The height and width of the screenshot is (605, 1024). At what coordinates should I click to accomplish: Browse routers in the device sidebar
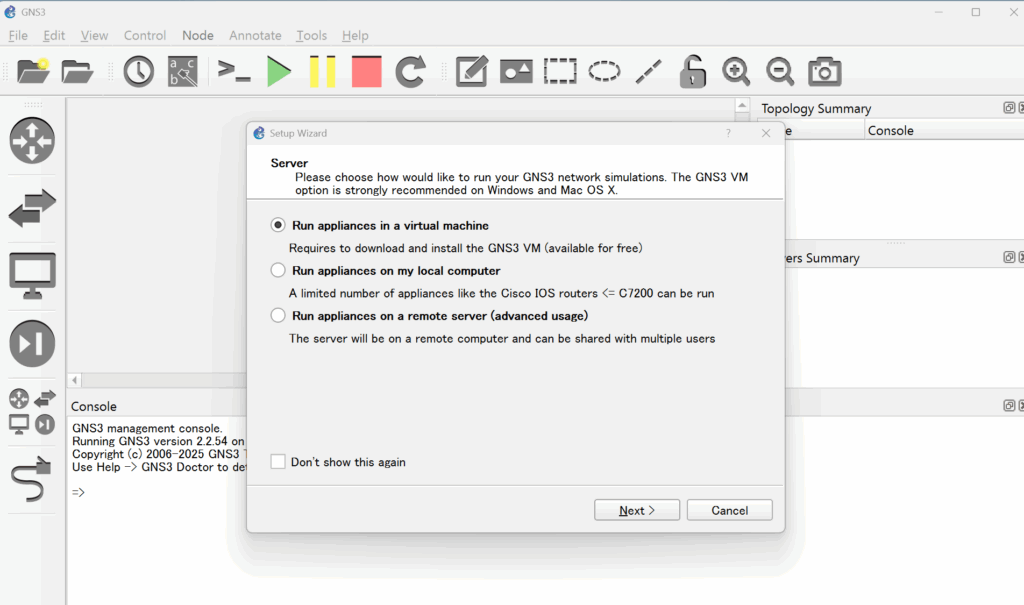32,140
